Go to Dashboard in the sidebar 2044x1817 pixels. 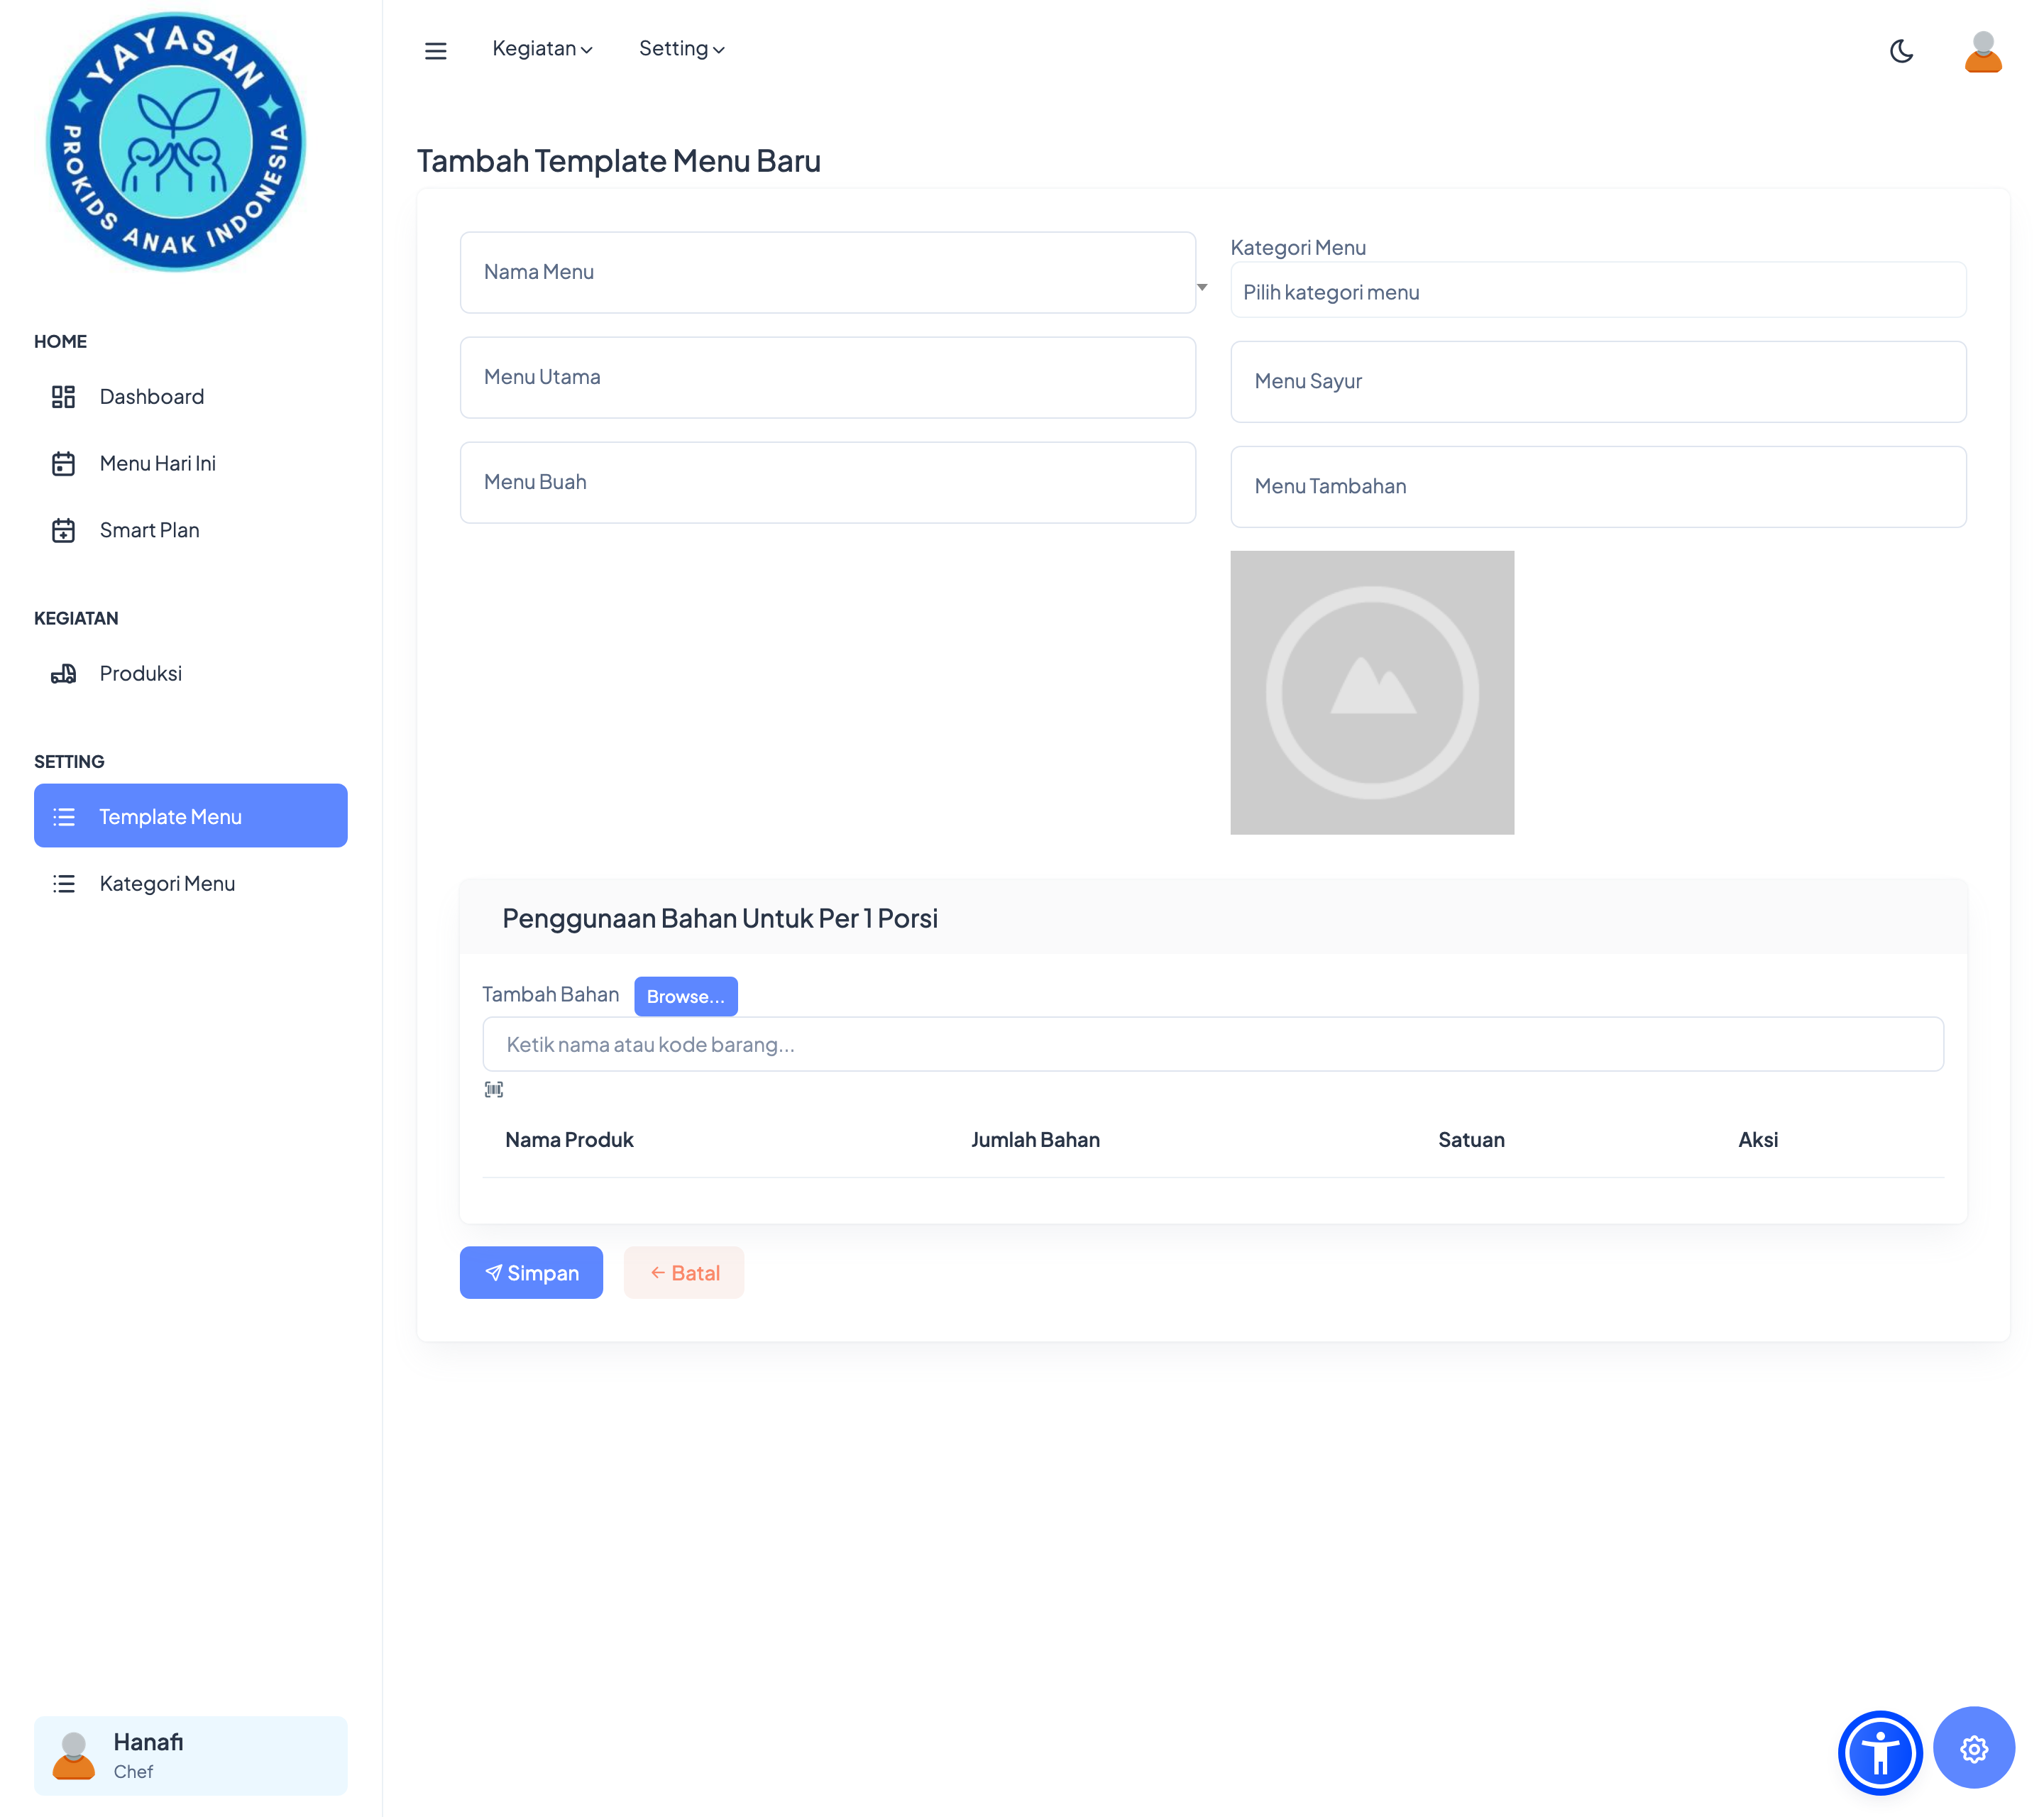click(x=151, y=397)
